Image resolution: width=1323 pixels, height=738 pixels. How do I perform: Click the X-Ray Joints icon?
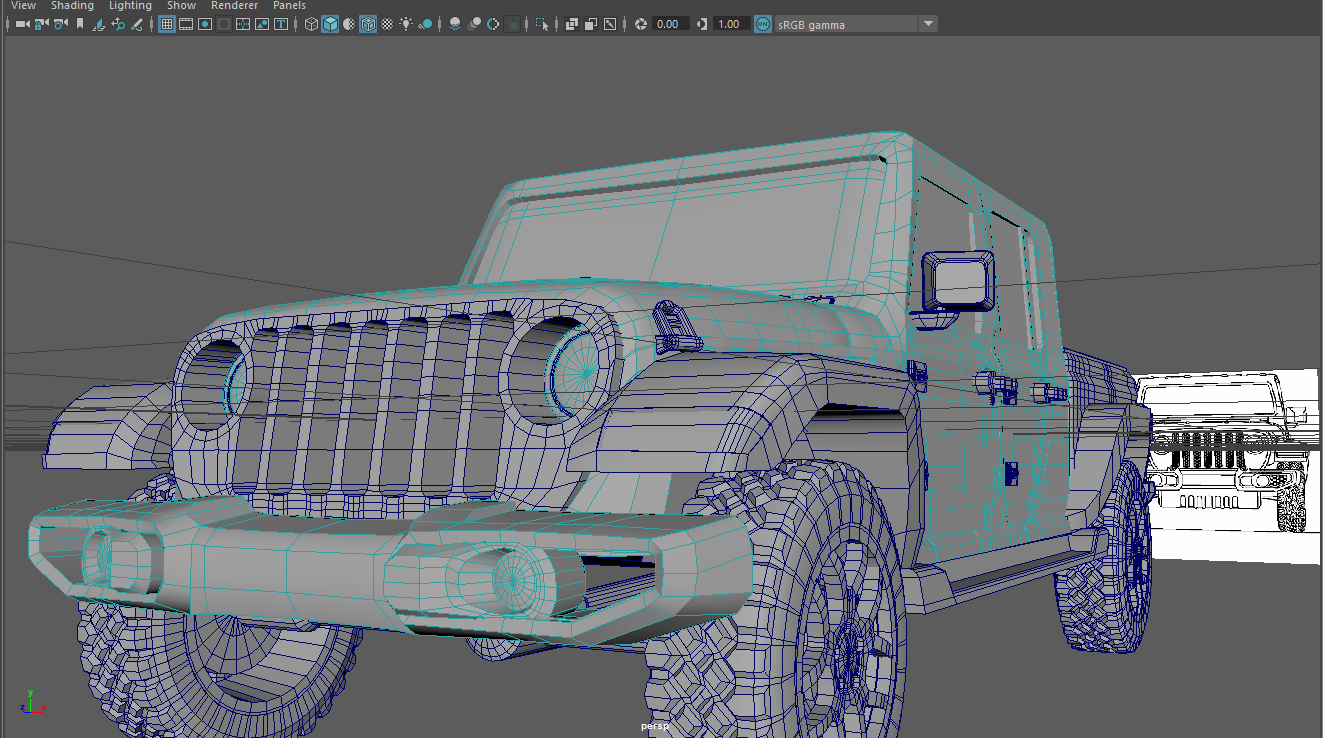pyautogui.click(x=610, y=24)
